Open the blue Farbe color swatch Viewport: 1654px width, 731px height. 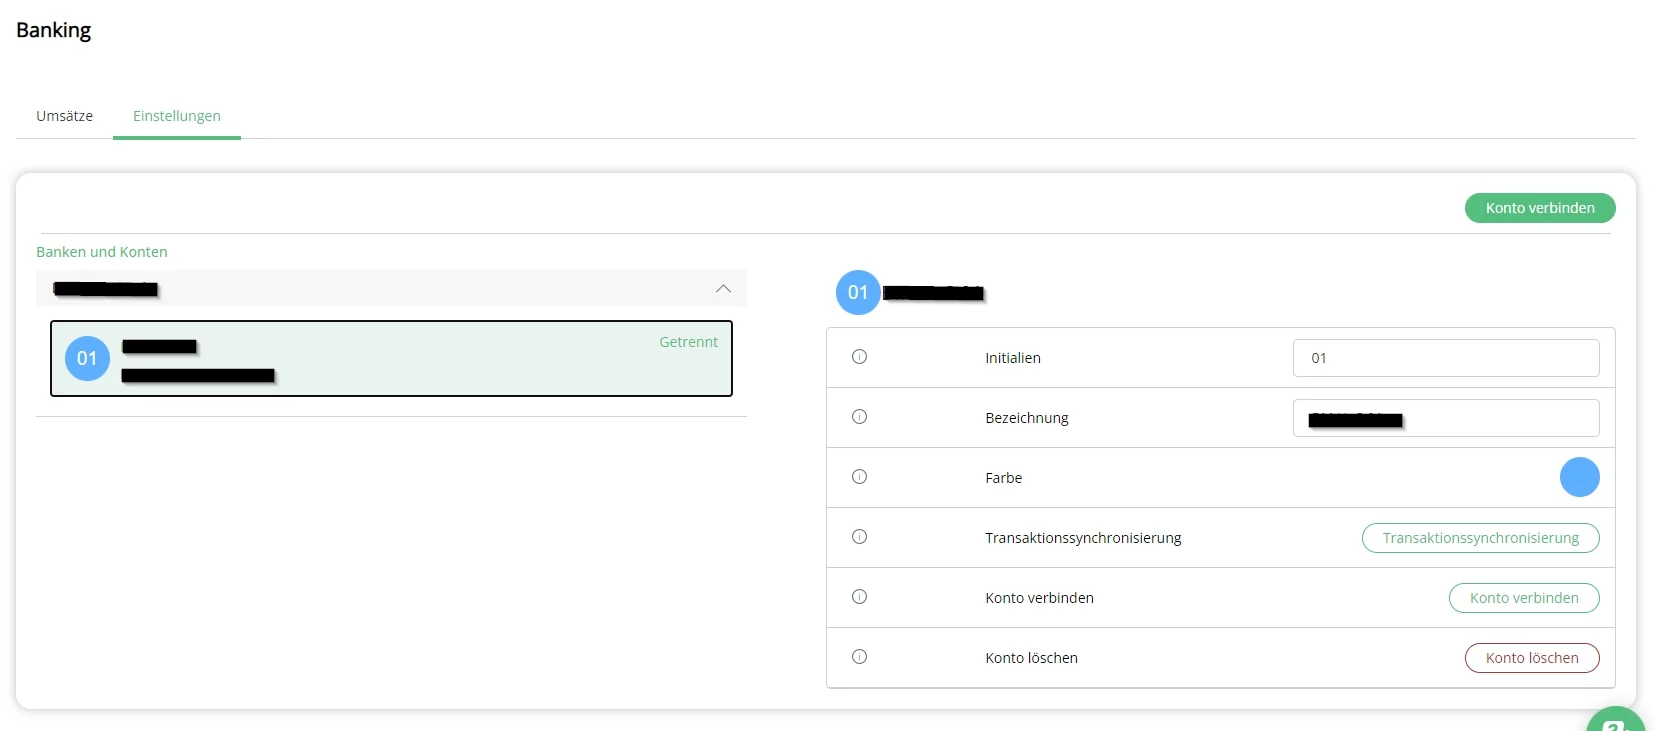coord(1580,477)
